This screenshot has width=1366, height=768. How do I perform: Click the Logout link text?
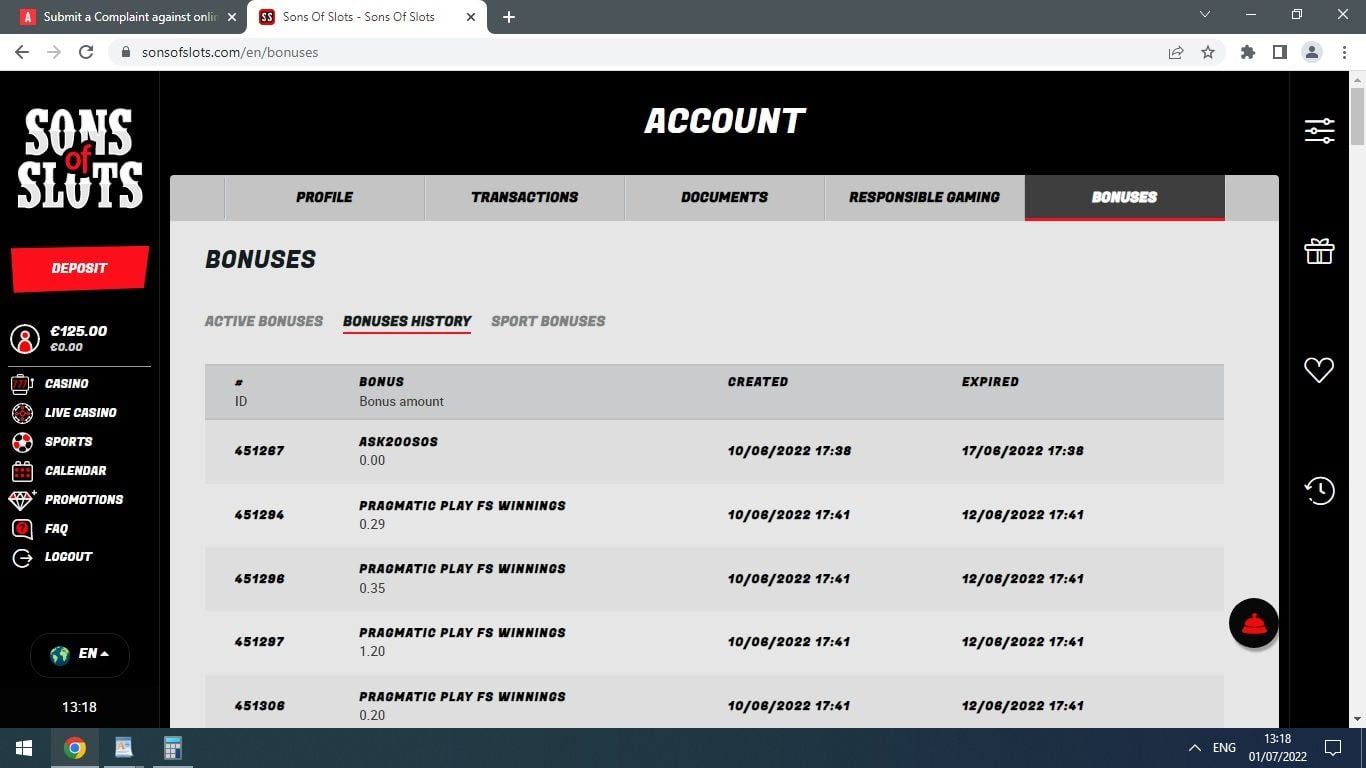pyautogui.click(x=68, y=557)
